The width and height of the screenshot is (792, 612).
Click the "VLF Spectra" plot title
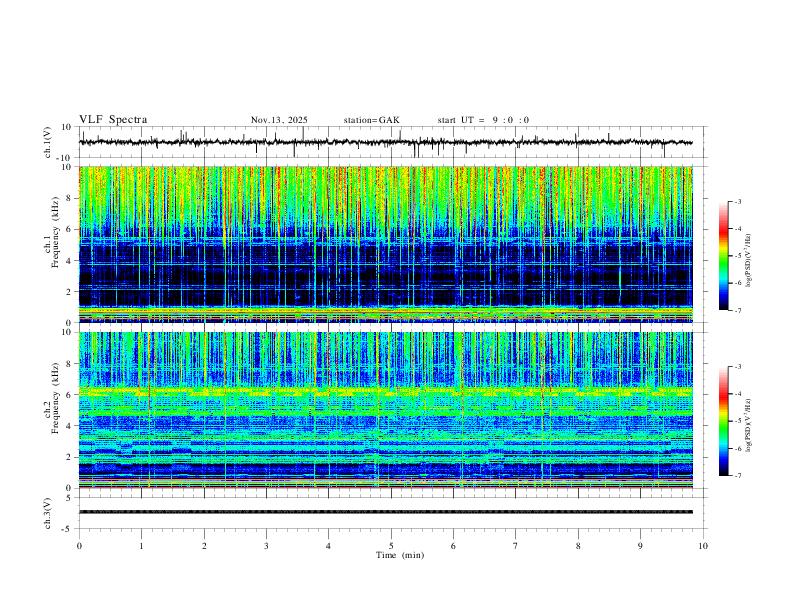tap(113, 120)
